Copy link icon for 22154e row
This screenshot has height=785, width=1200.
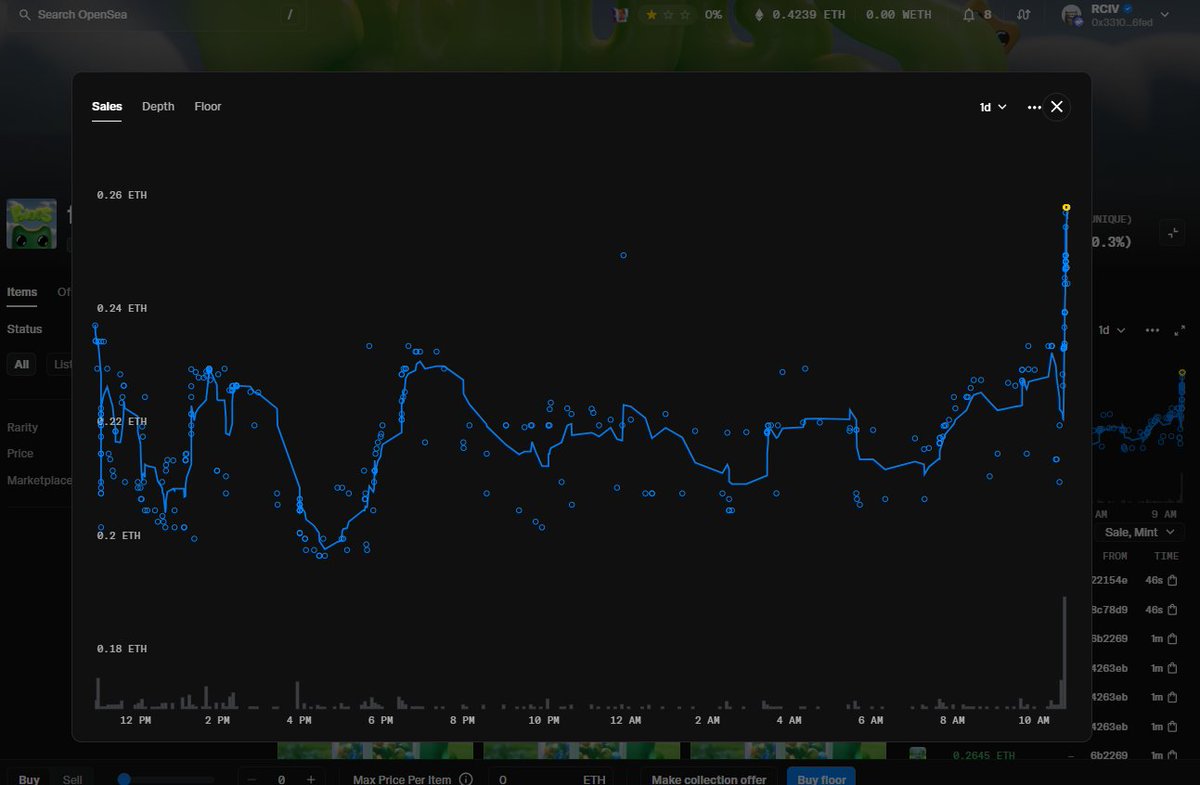[x=1172, y=580]
